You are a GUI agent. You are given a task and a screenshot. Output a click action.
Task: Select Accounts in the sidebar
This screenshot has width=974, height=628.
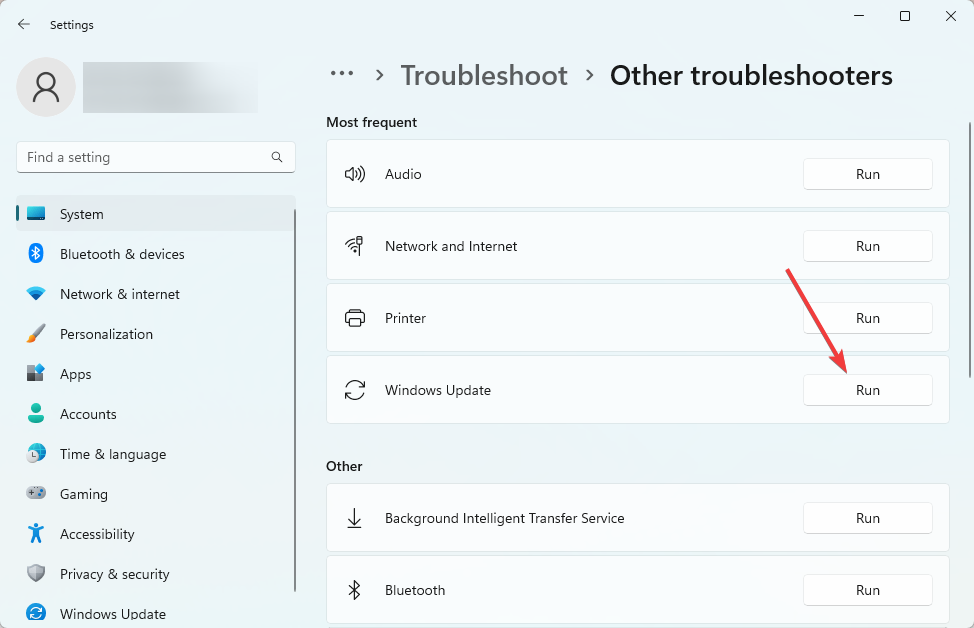click(x=155, y=414)
